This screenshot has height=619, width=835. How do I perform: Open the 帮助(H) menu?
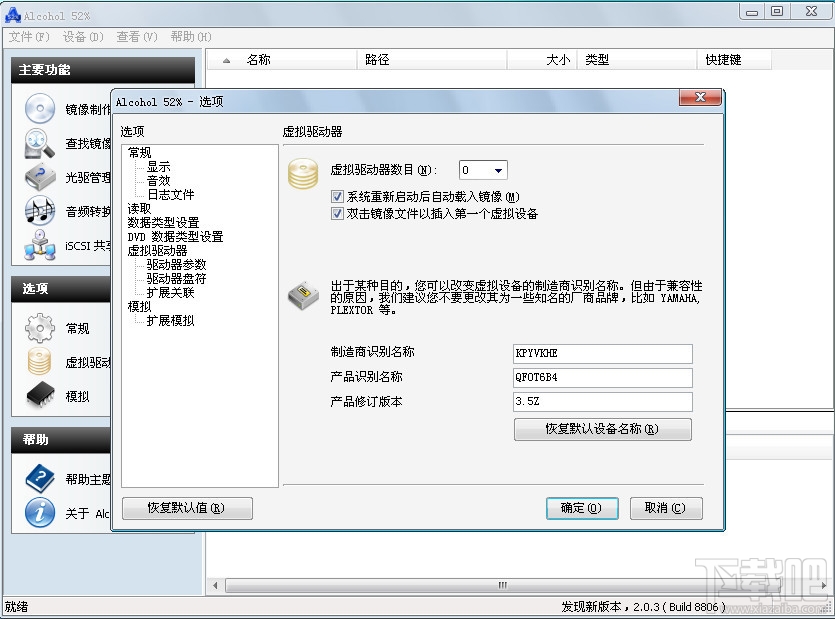point(191,36)
